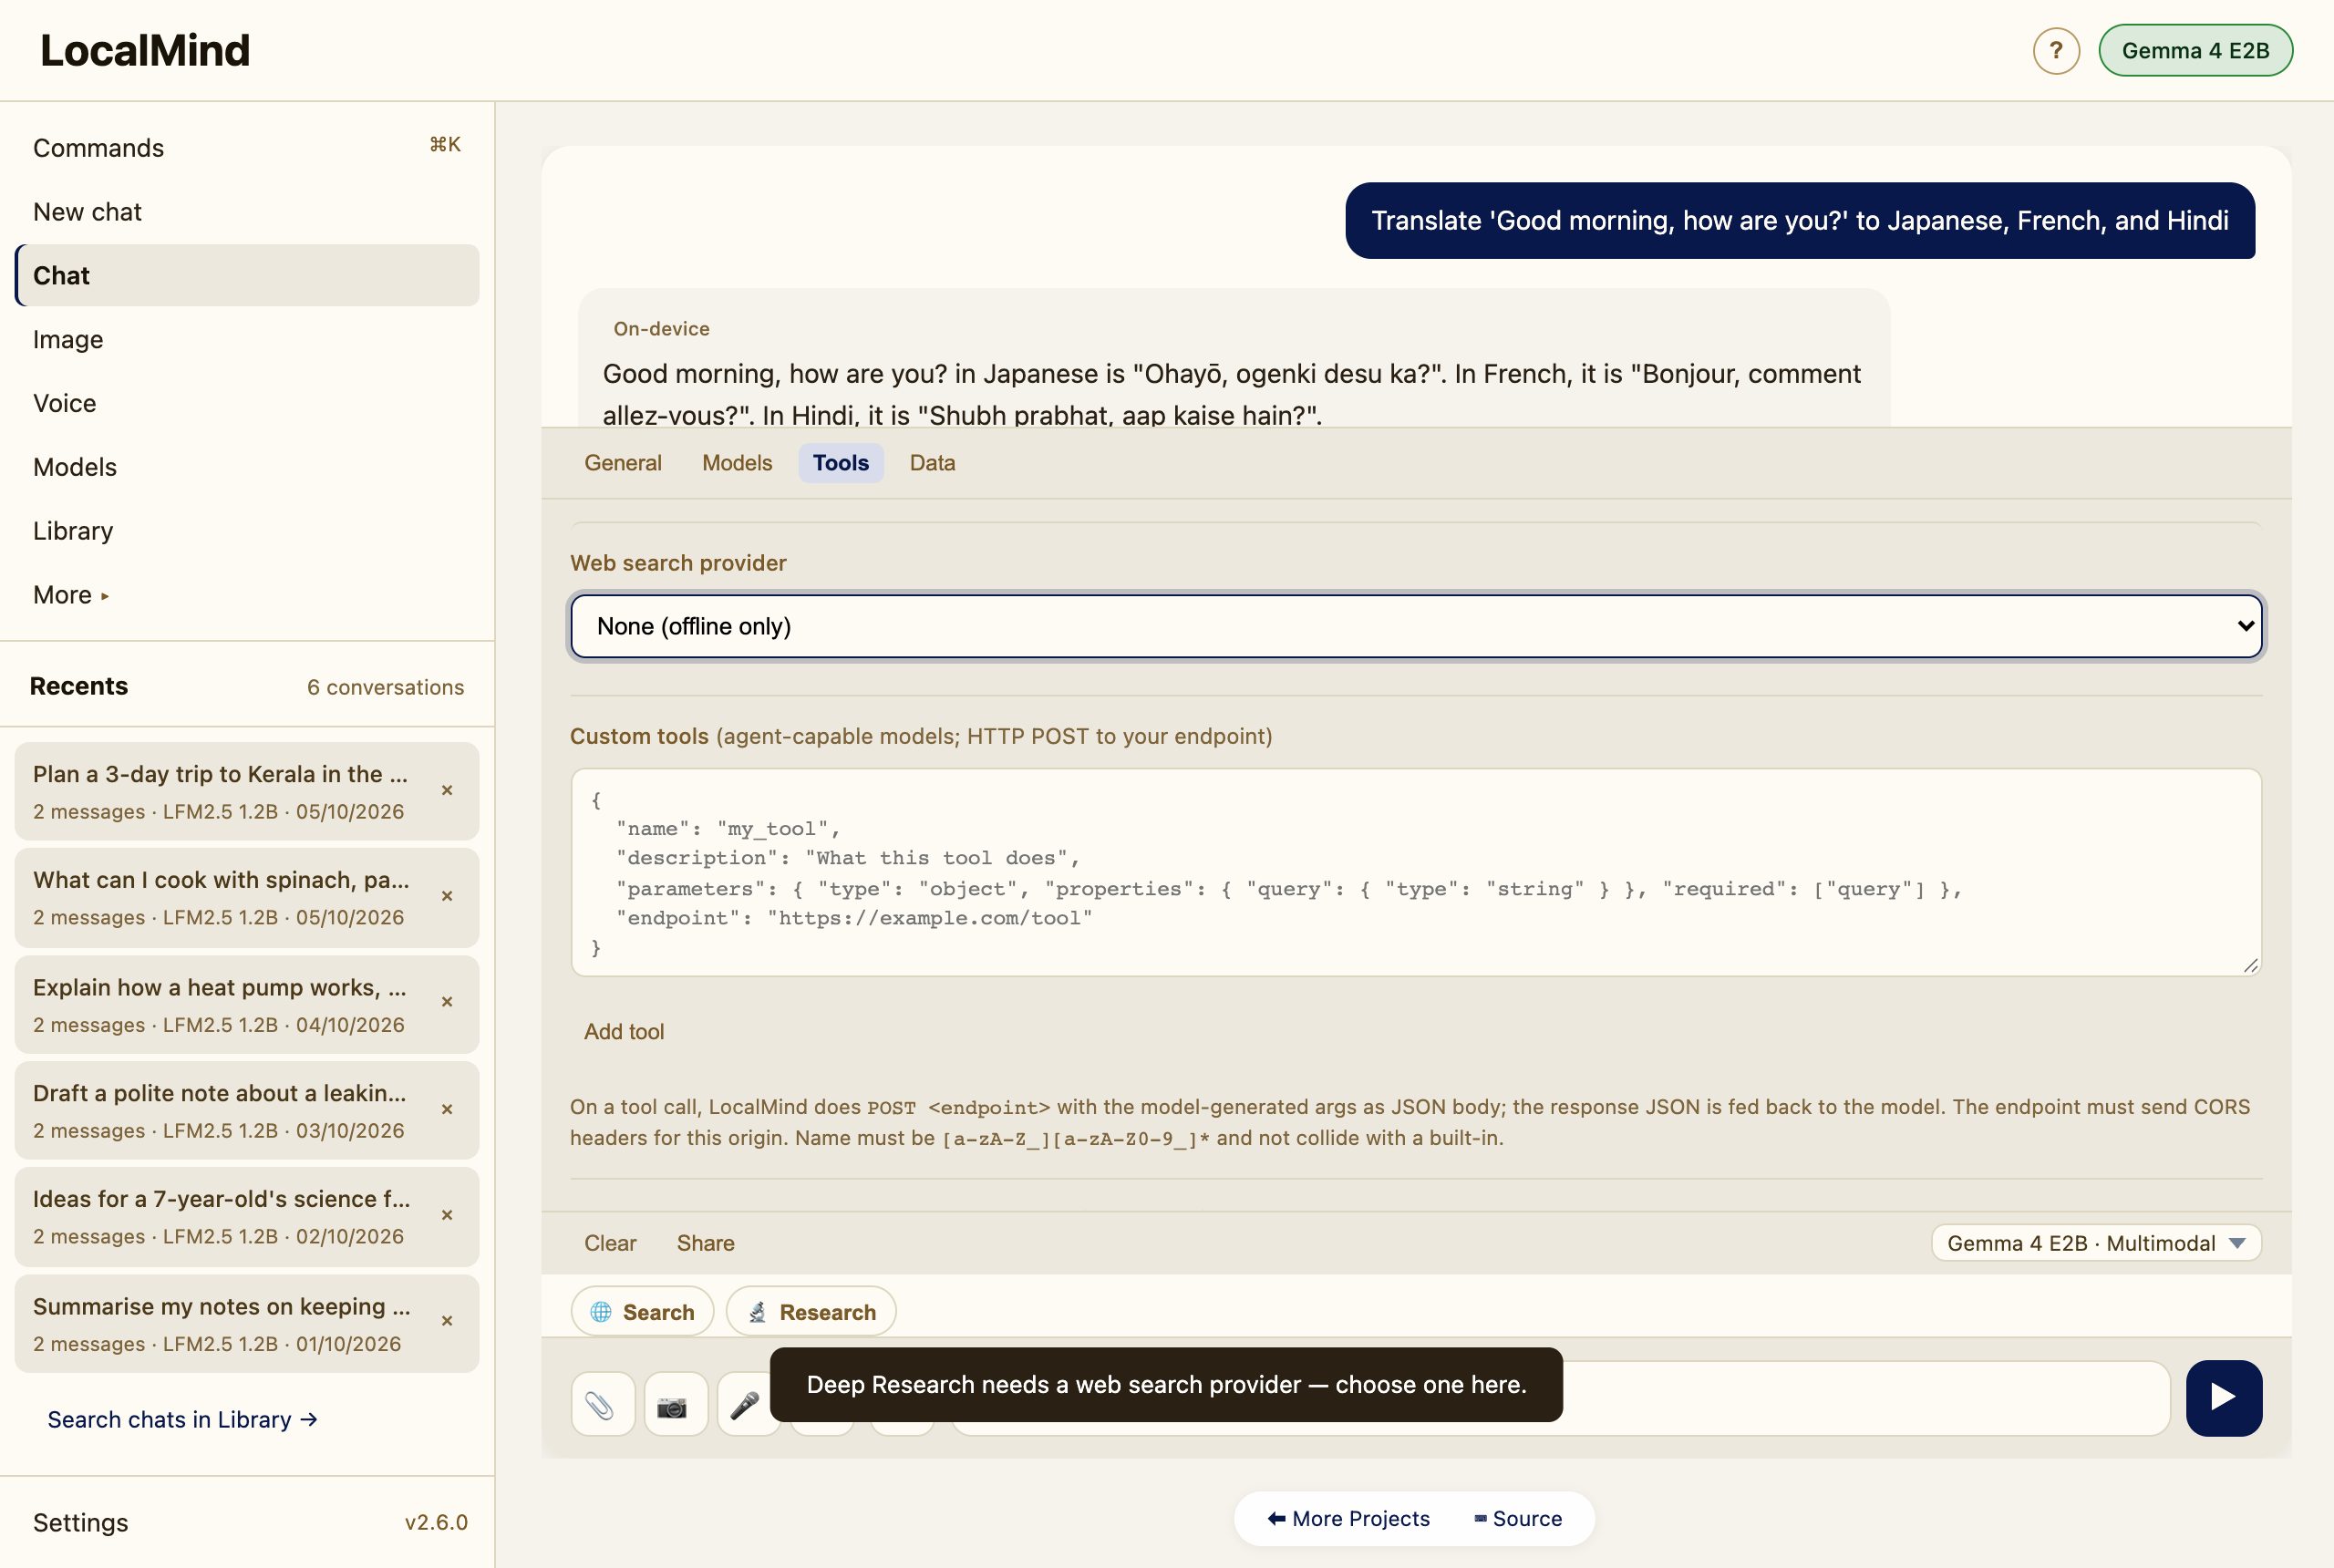Viewport: 2334px width, 1568px height.
Task: Open the Source link
Action: coord(1518,1519)
